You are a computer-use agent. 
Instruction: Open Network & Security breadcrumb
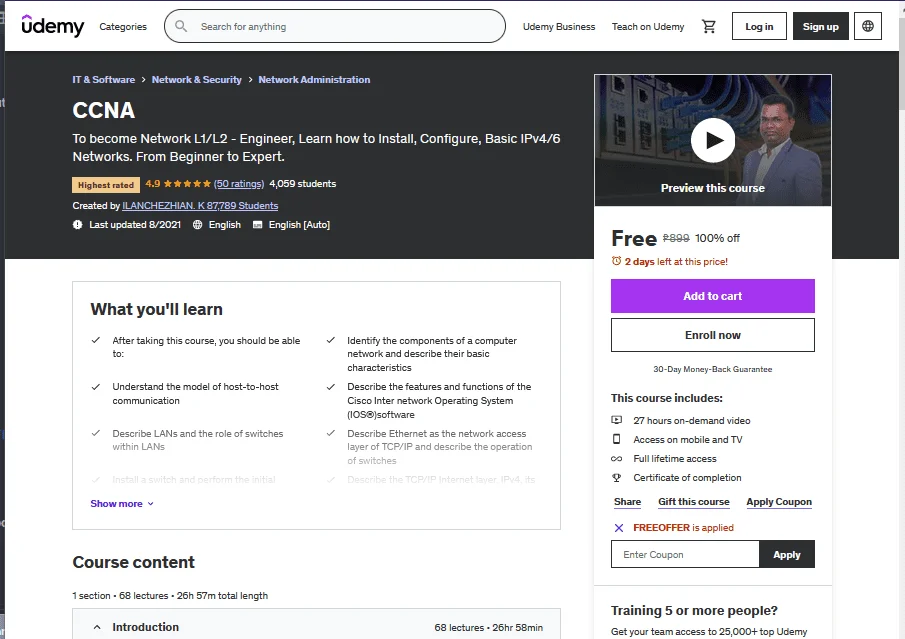coord(196,80)
